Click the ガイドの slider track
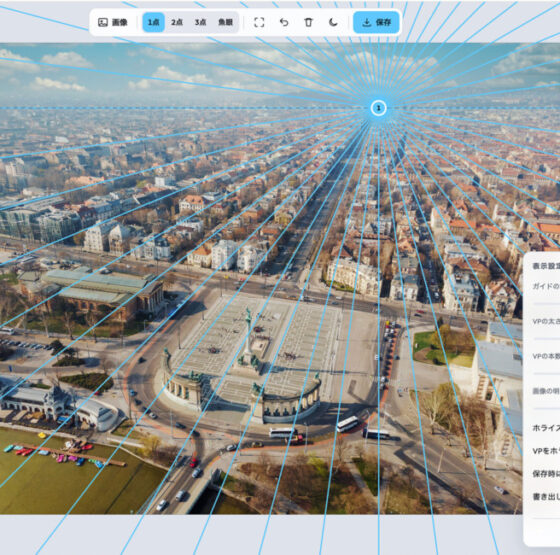 click(546, 304)
